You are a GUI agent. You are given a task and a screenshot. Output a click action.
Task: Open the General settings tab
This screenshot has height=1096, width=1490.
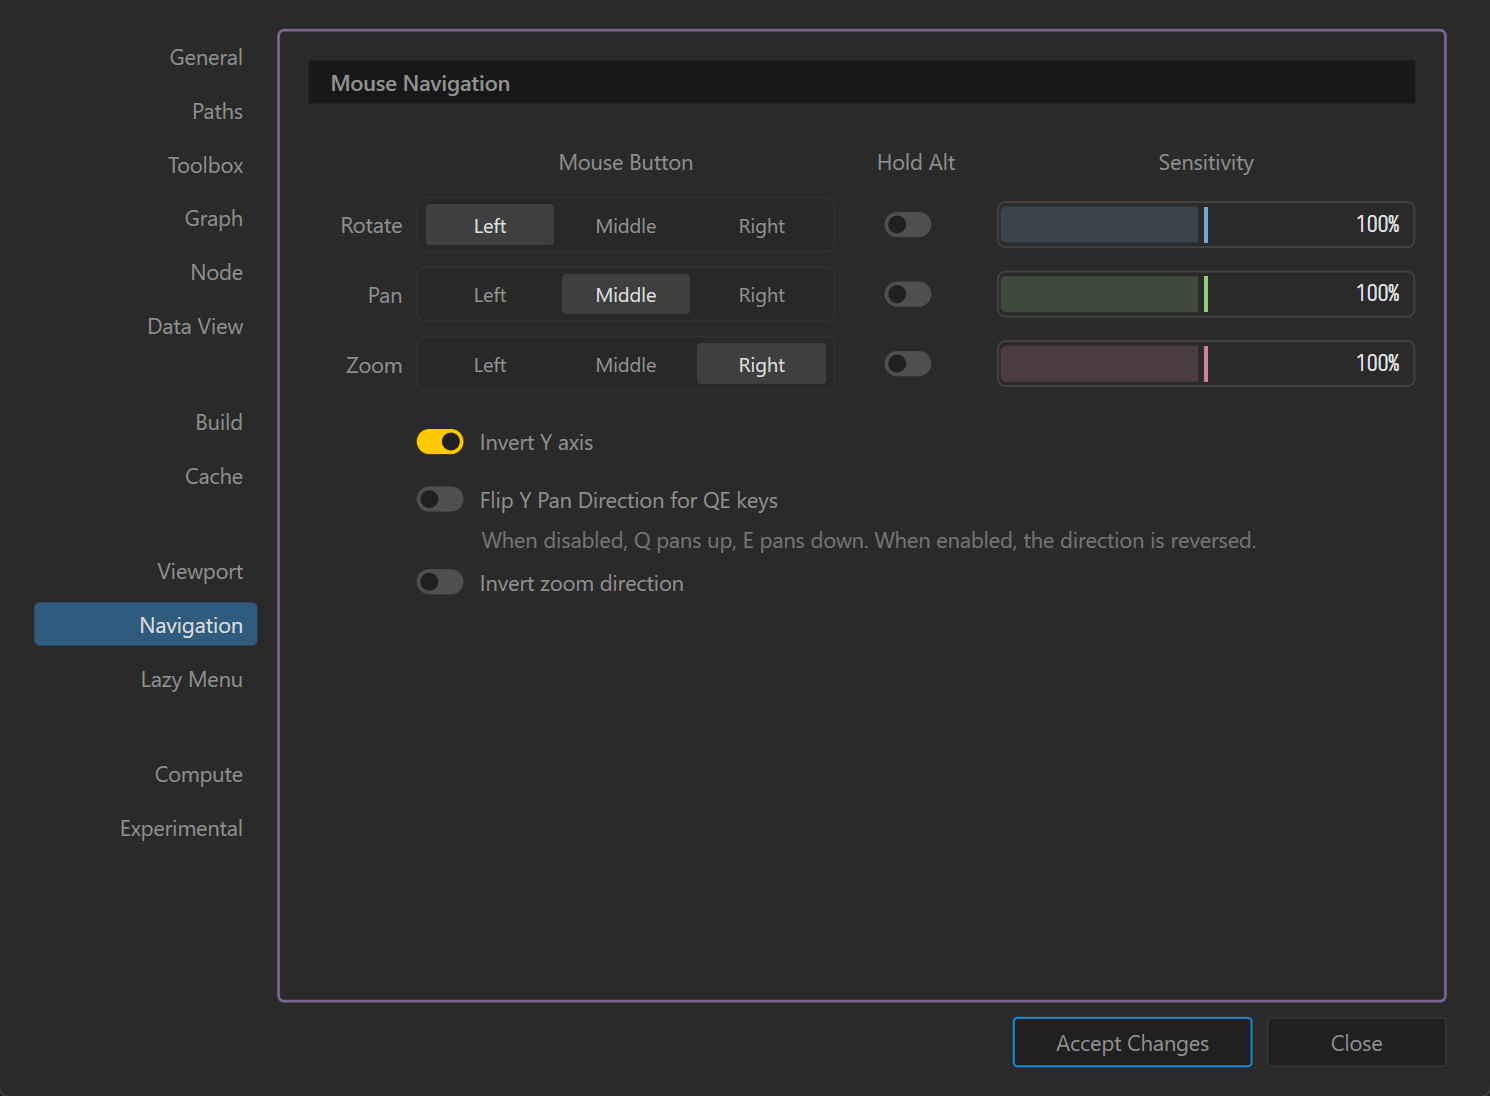tap(205, 58)
